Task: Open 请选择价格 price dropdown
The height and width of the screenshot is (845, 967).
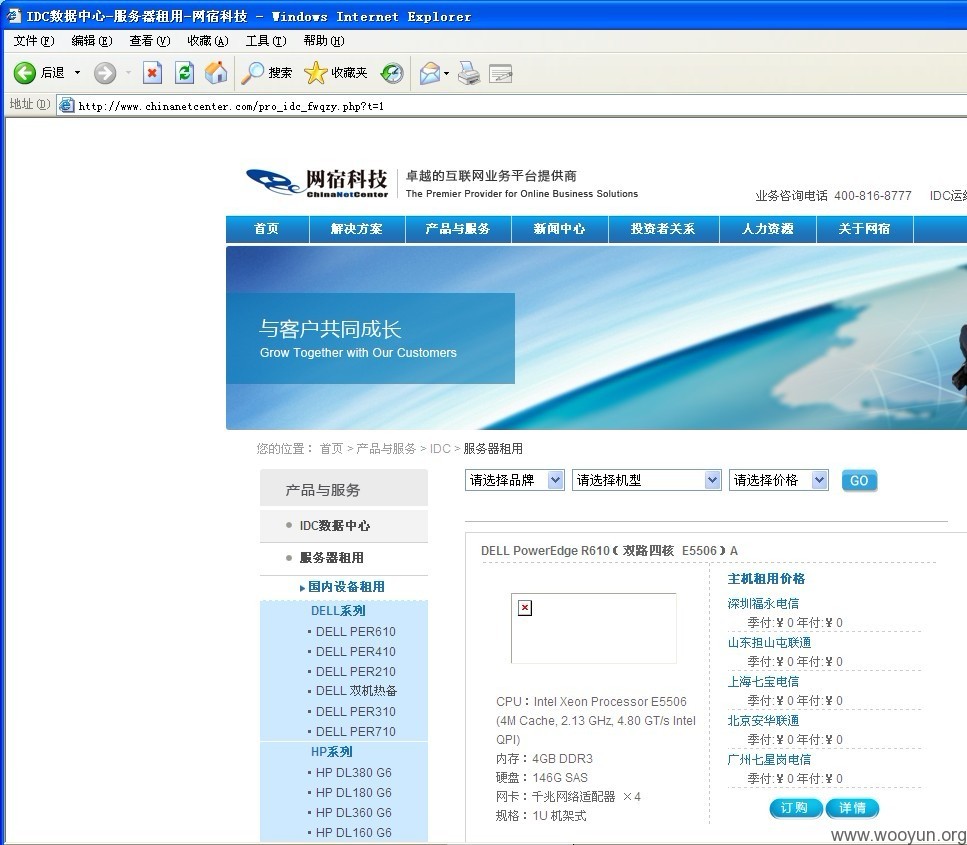Action: click(x=778, y=480)
